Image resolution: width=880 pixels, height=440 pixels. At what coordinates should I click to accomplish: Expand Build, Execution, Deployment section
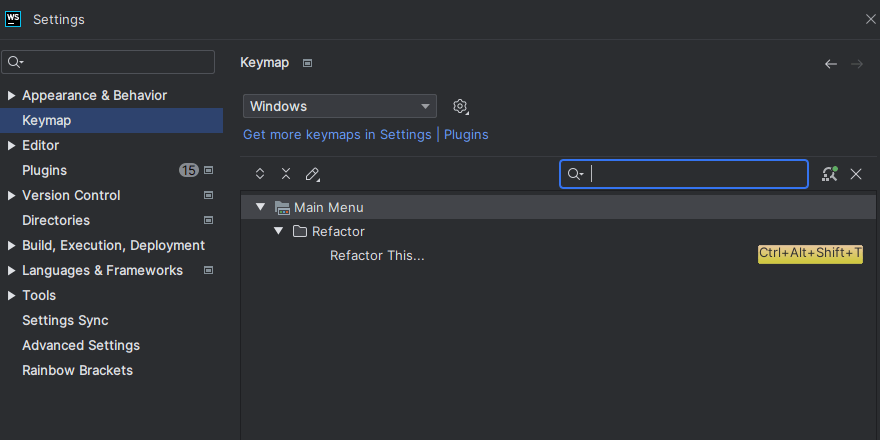click(x=11, y=246)
